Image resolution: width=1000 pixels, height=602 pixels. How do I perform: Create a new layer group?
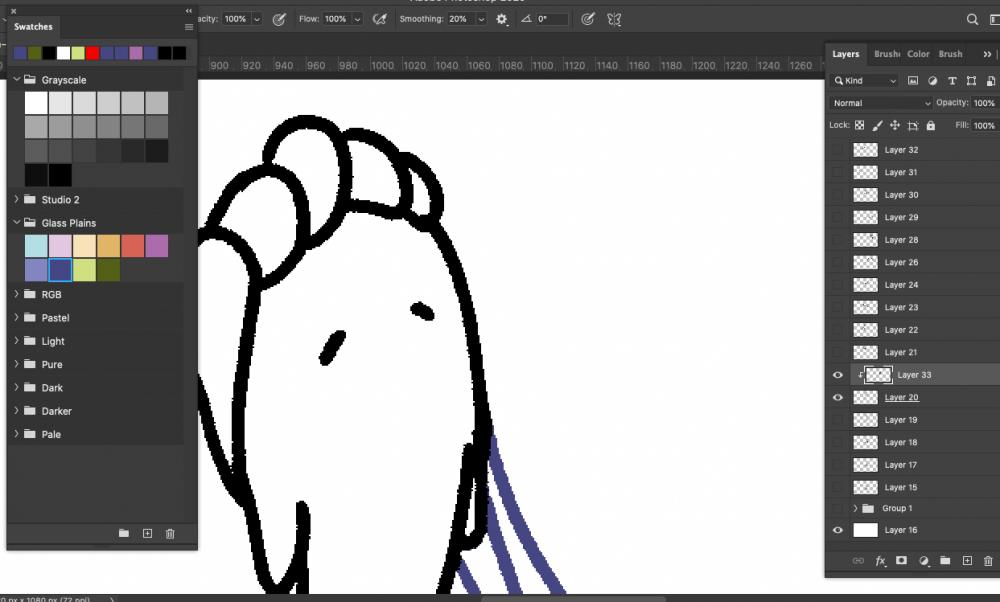[x=945, y=561]
